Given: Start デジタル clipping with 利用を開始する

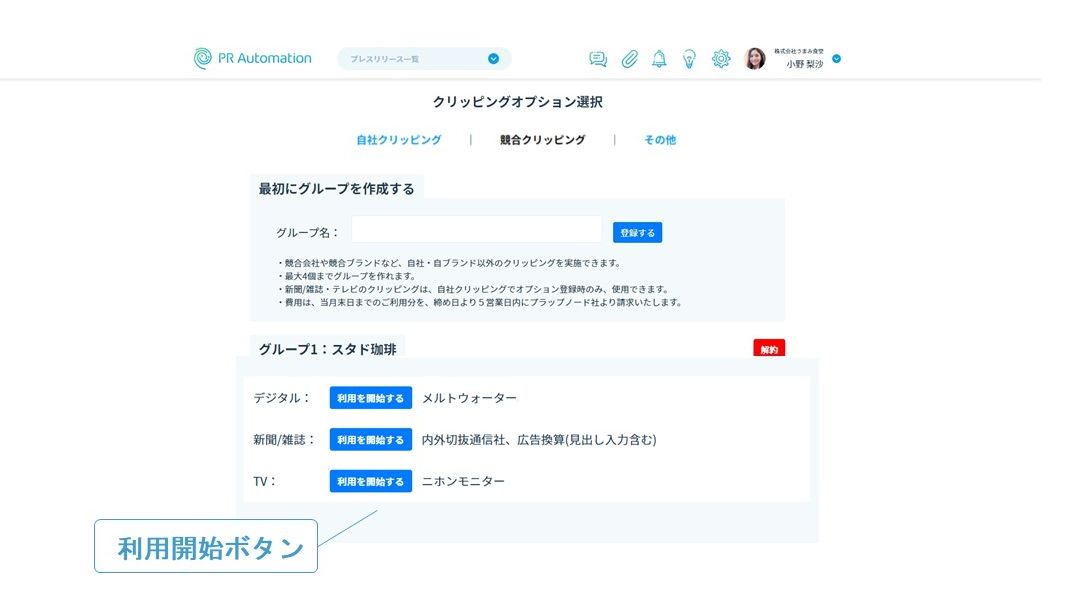Looking at the screenshot, I should (x=370, y=398).
